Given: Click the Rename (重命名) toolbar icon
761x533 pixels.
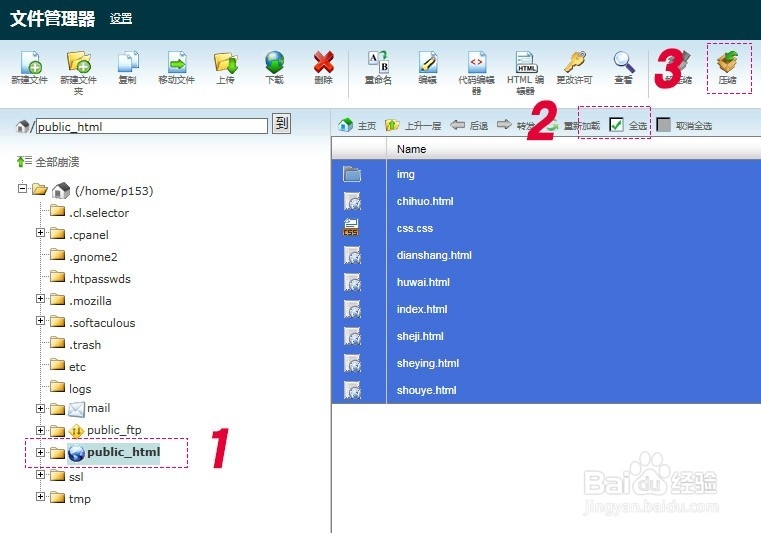Looking at the screenshot, I should [378, 63].
